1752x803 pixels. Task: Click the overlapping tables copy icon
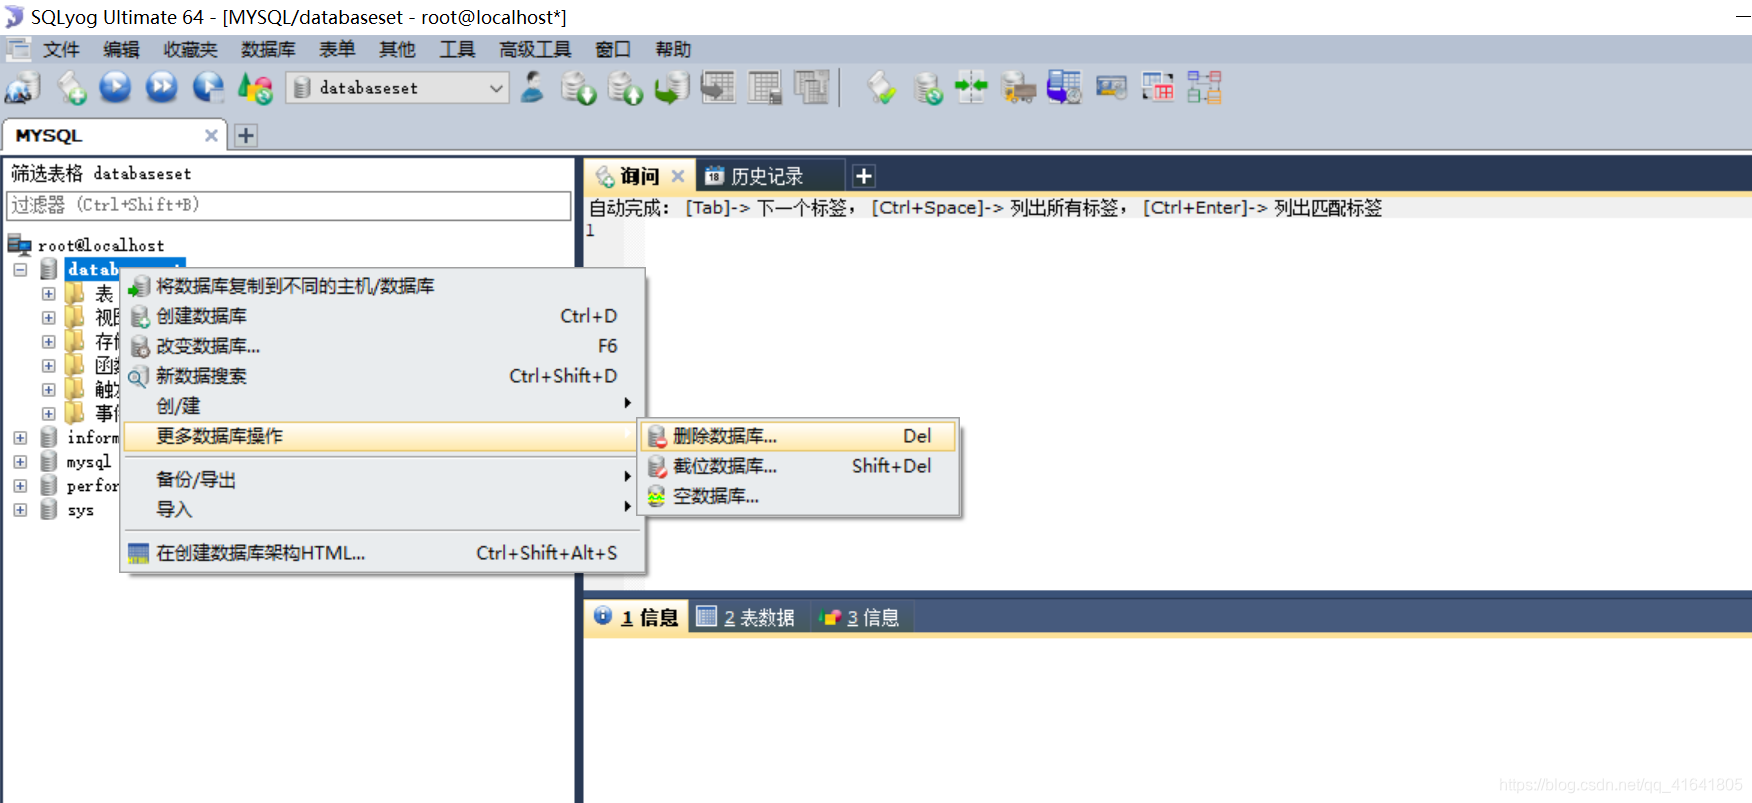tap(811, 88)
